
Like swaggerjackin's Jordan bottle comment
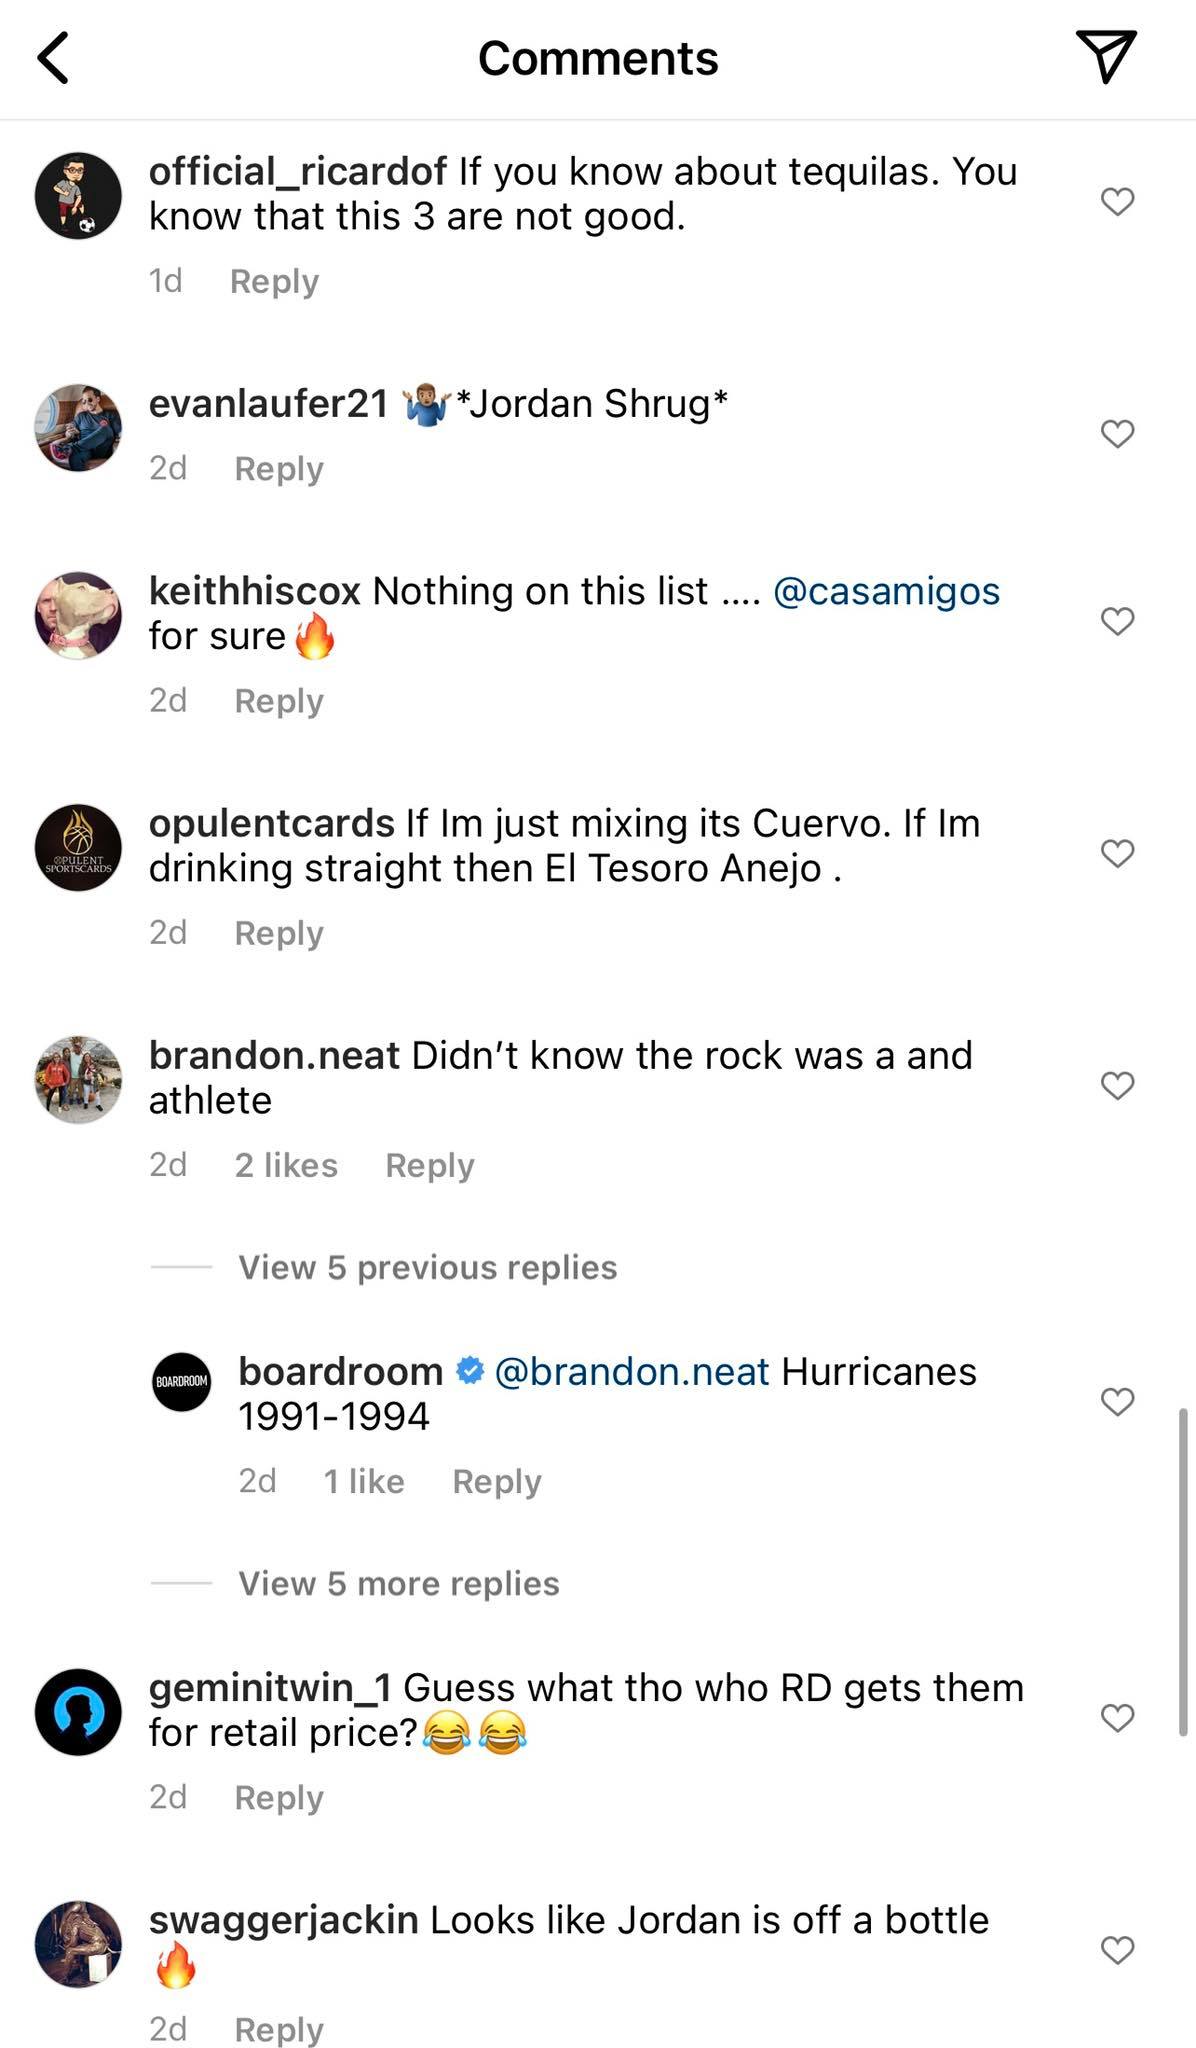pyautogui.click(x=1117, y=1949)
